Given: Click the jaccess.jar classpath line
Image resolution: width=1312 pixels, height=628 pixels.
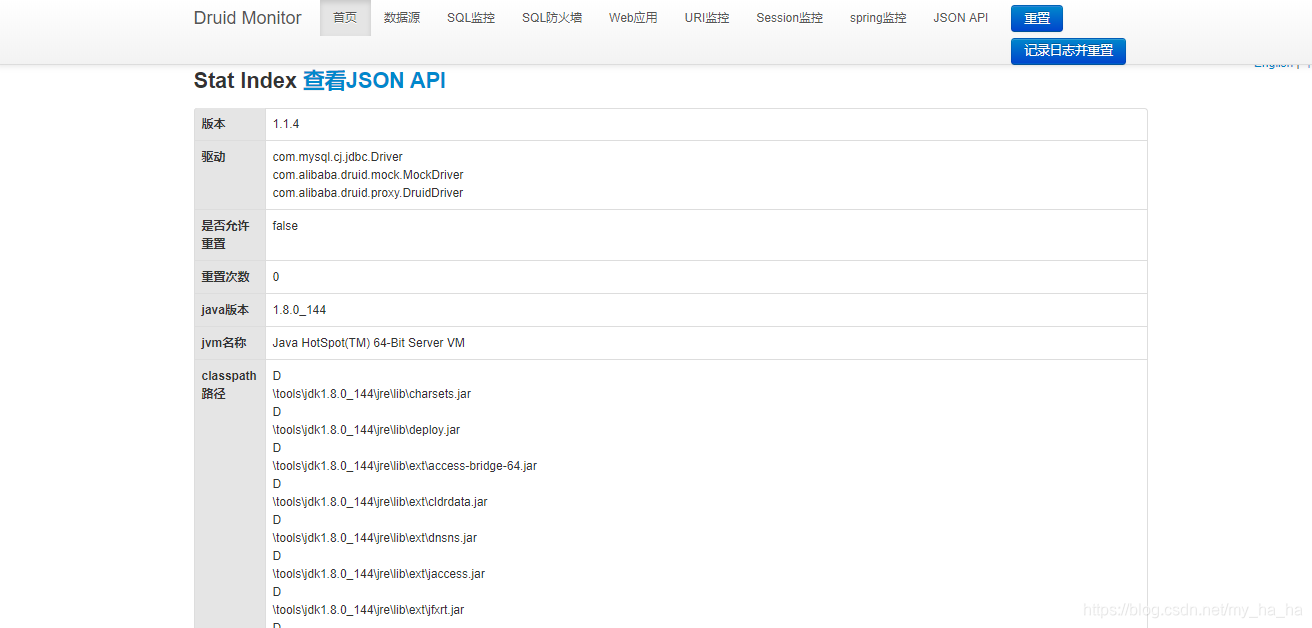Looking at the screenshot, I should coord(379,574).
